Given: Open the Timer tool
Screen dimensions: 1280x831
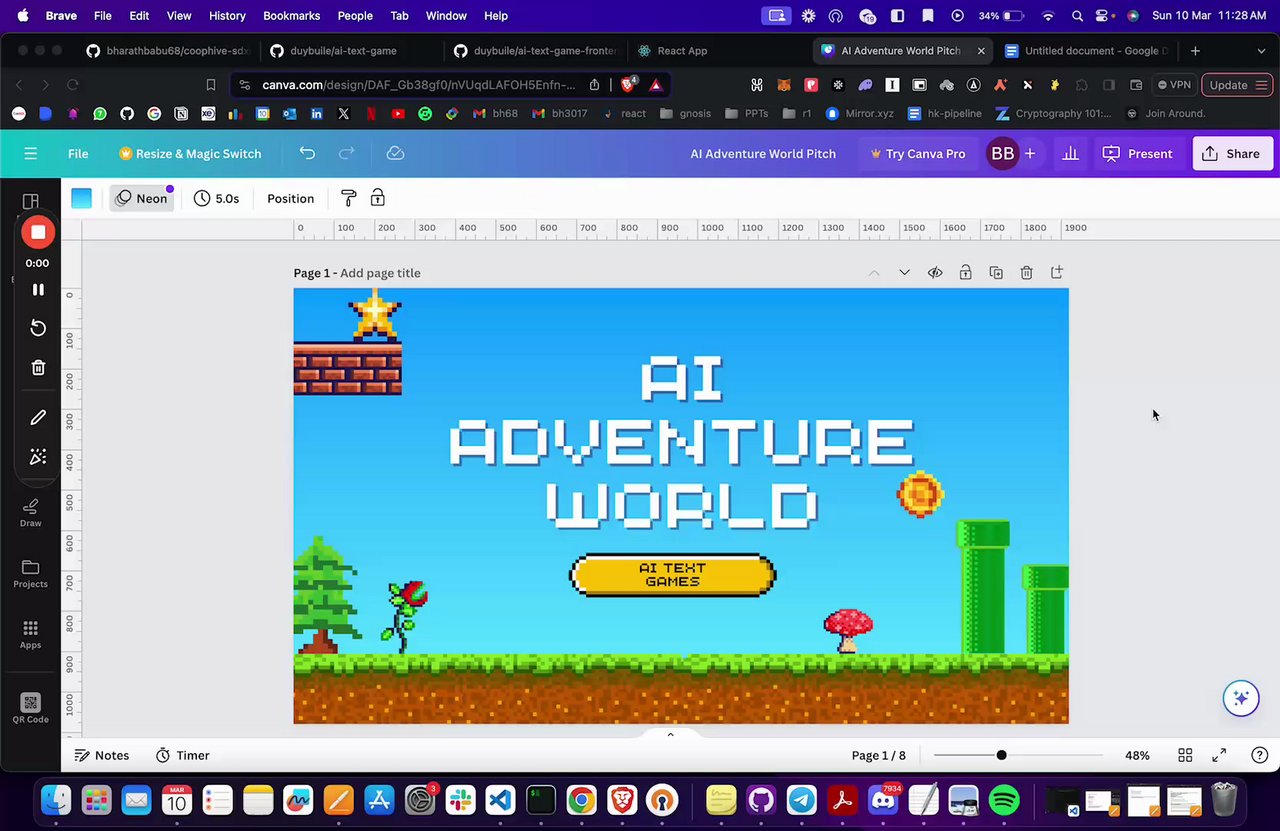Looking at the screenshot, I should [x=182, y=755].
